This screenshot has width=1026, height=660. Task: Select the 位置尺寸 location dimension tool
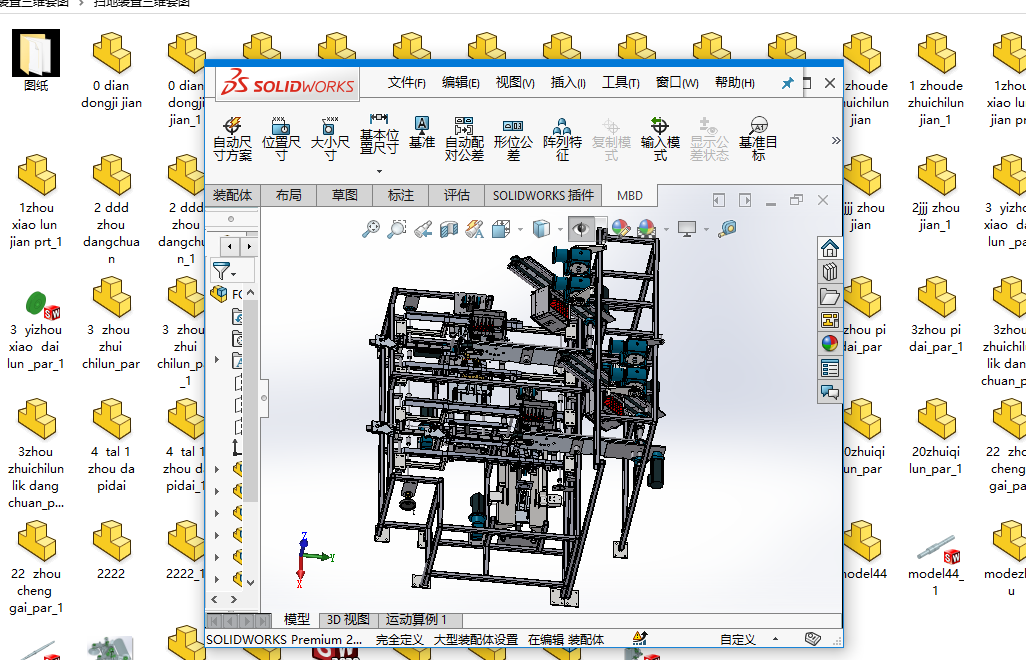point(281,138)
